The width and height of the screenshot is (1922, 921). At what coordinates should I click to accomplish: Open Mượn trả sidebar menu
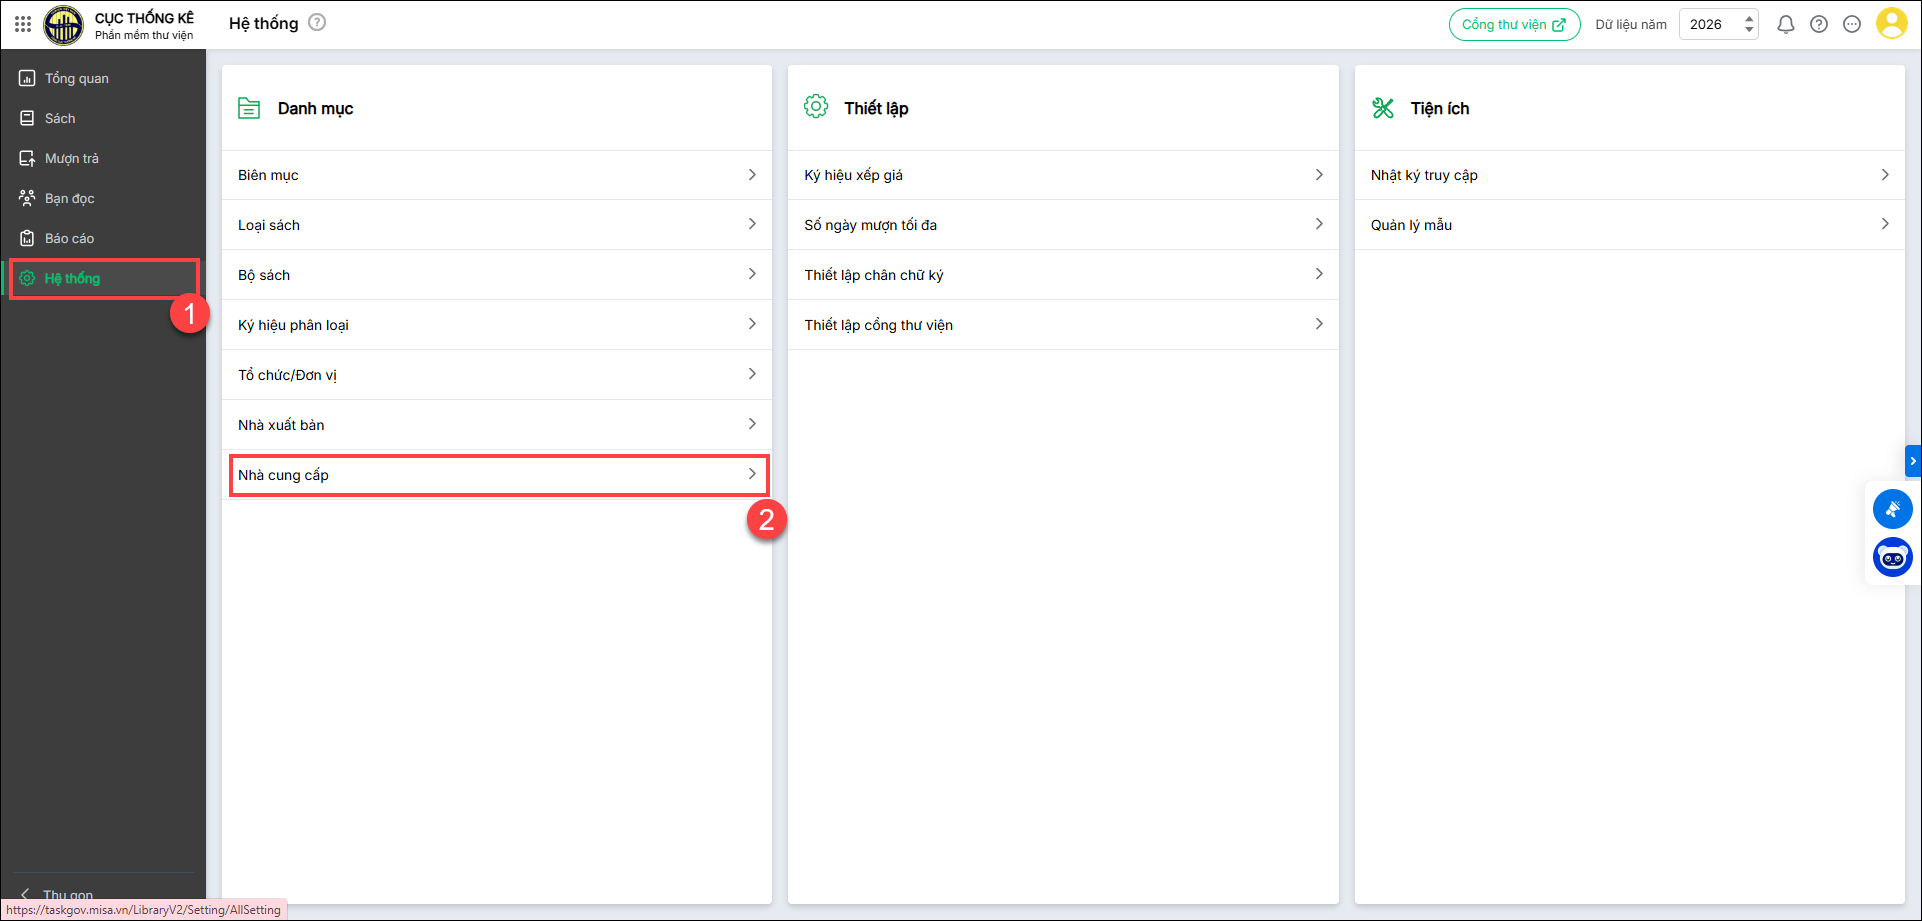coord(71,158)
